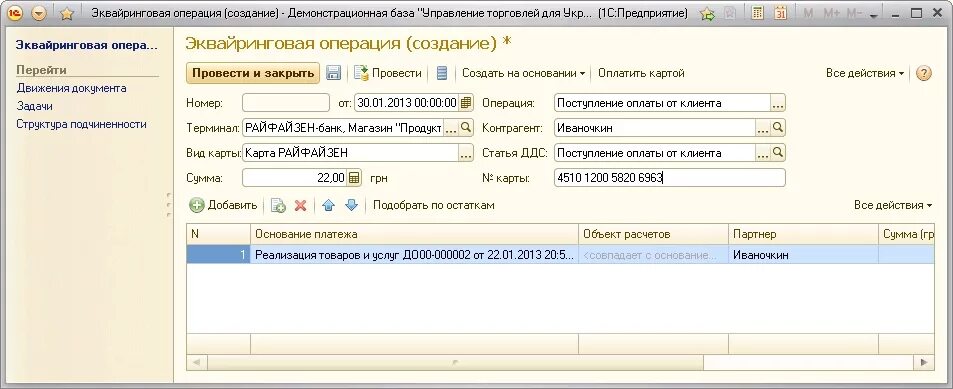The image size is (953, 389).
Task: Click the Вид карты field
Action: [x=350, y=153]
